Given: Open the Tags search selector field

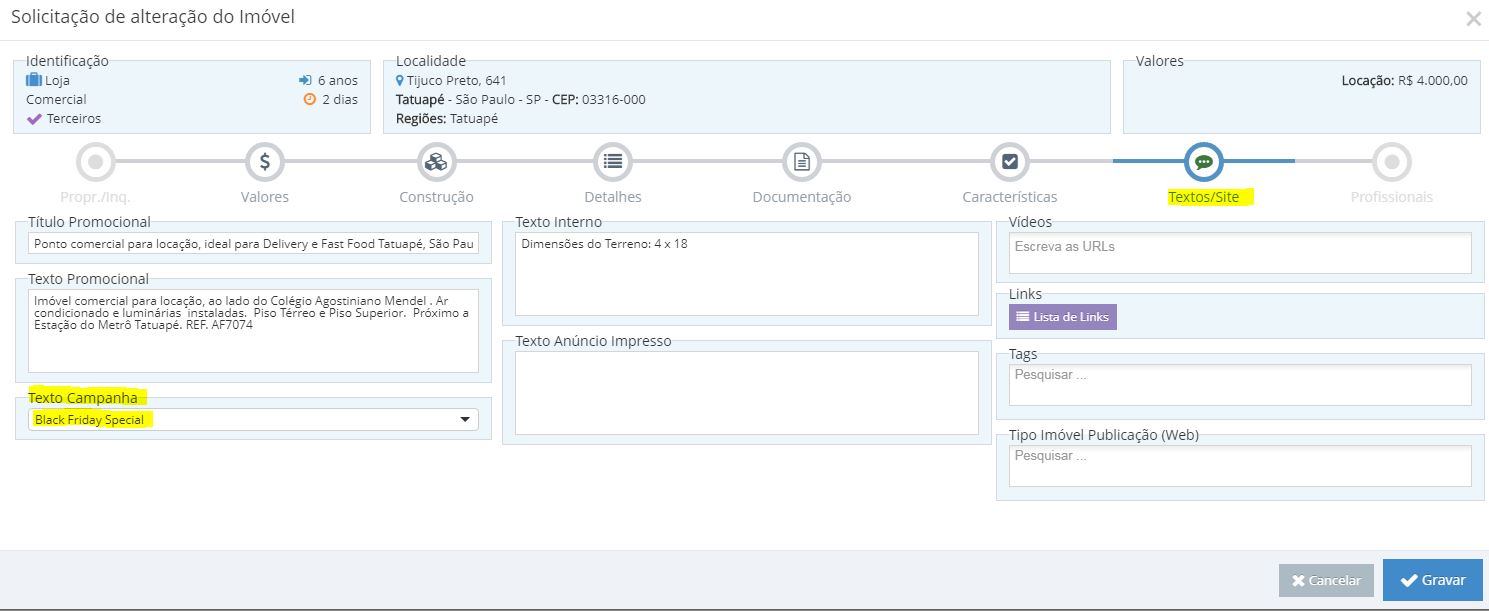Looking at the screenshot, I should pos(1239,385).
